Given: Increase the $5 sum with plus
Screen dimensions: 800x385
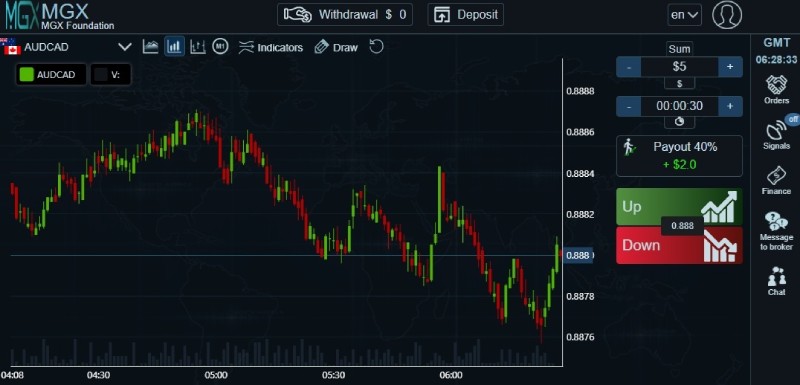Looking at the screenshot, I should (x=730, y=67).
